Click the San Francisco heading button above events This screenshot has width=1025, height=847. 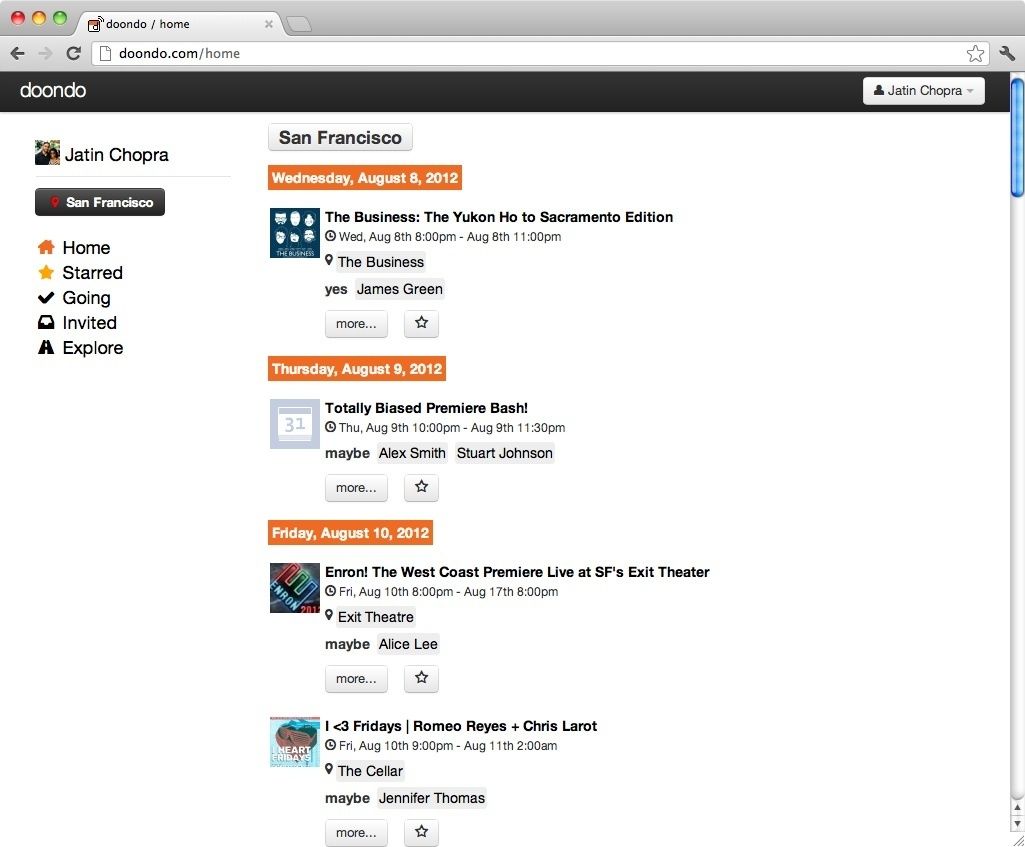[340, 137]
